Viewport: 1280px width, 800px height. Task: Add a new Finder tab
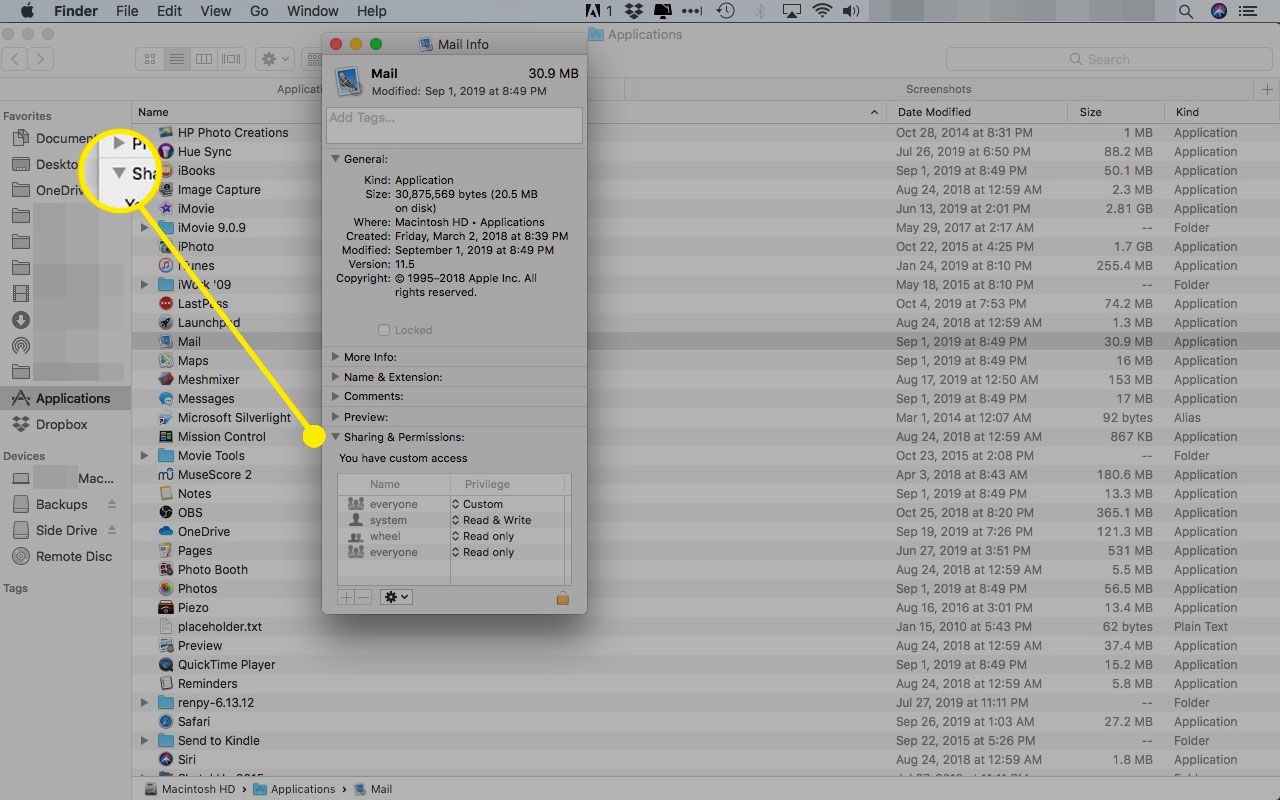(1267, 89)
